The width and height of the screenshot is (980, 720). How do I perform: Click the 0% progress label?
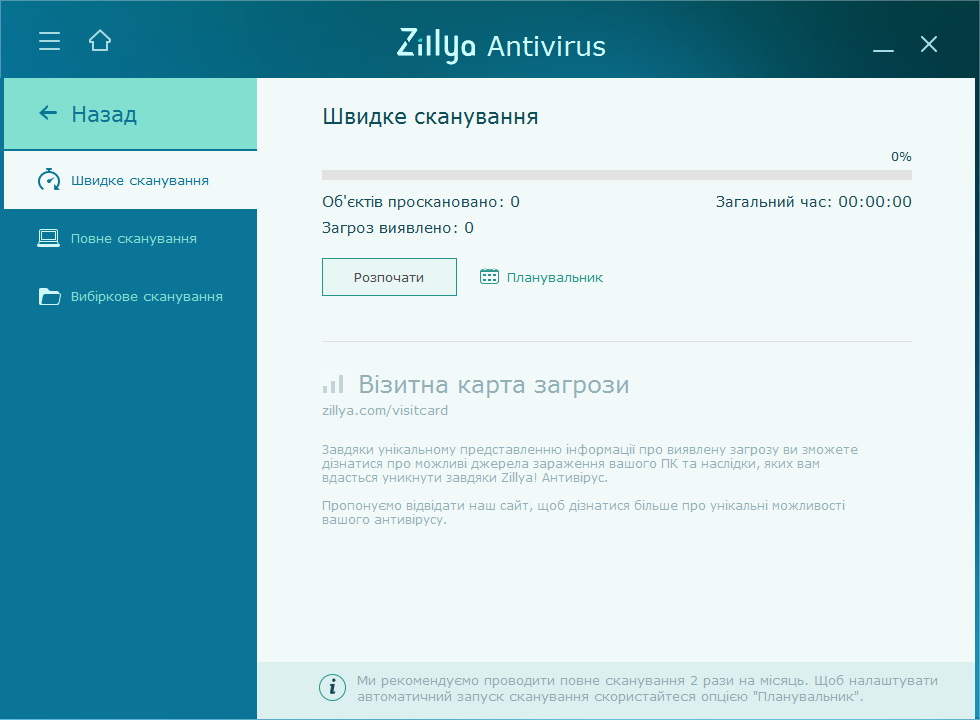coord(901,156)
